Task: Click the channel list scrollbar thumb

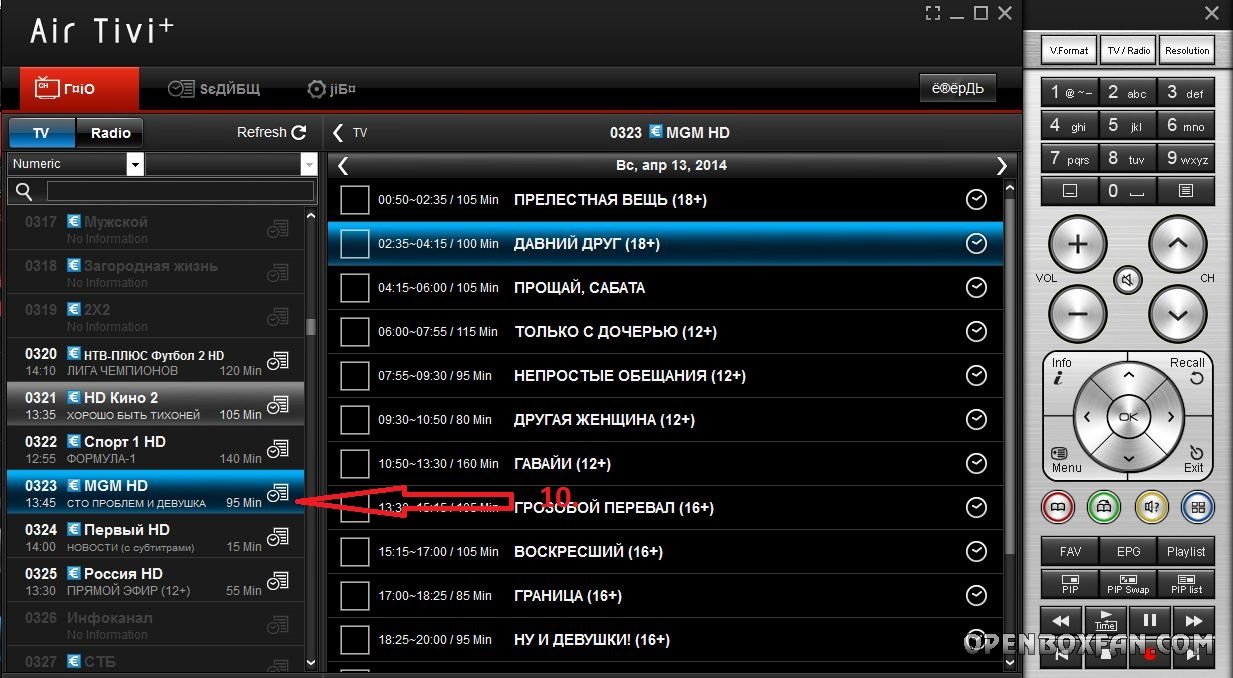Action: pyautogui.click(x=311, y=327)
